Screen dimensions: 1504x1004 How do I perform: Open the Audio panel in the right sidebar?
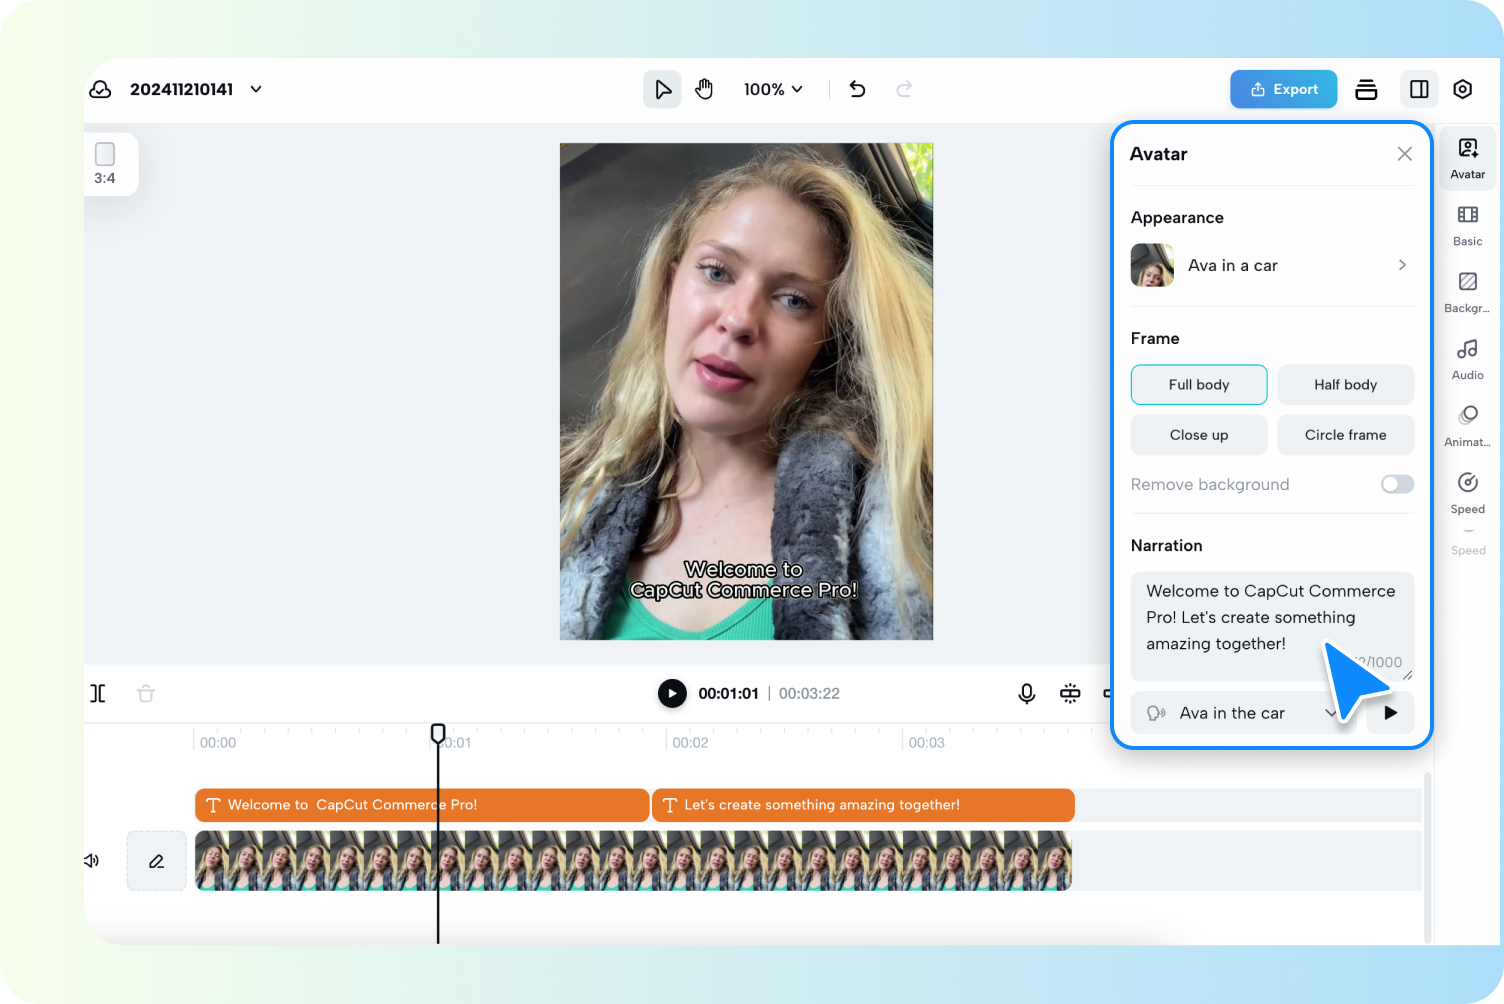point(1467,357)
